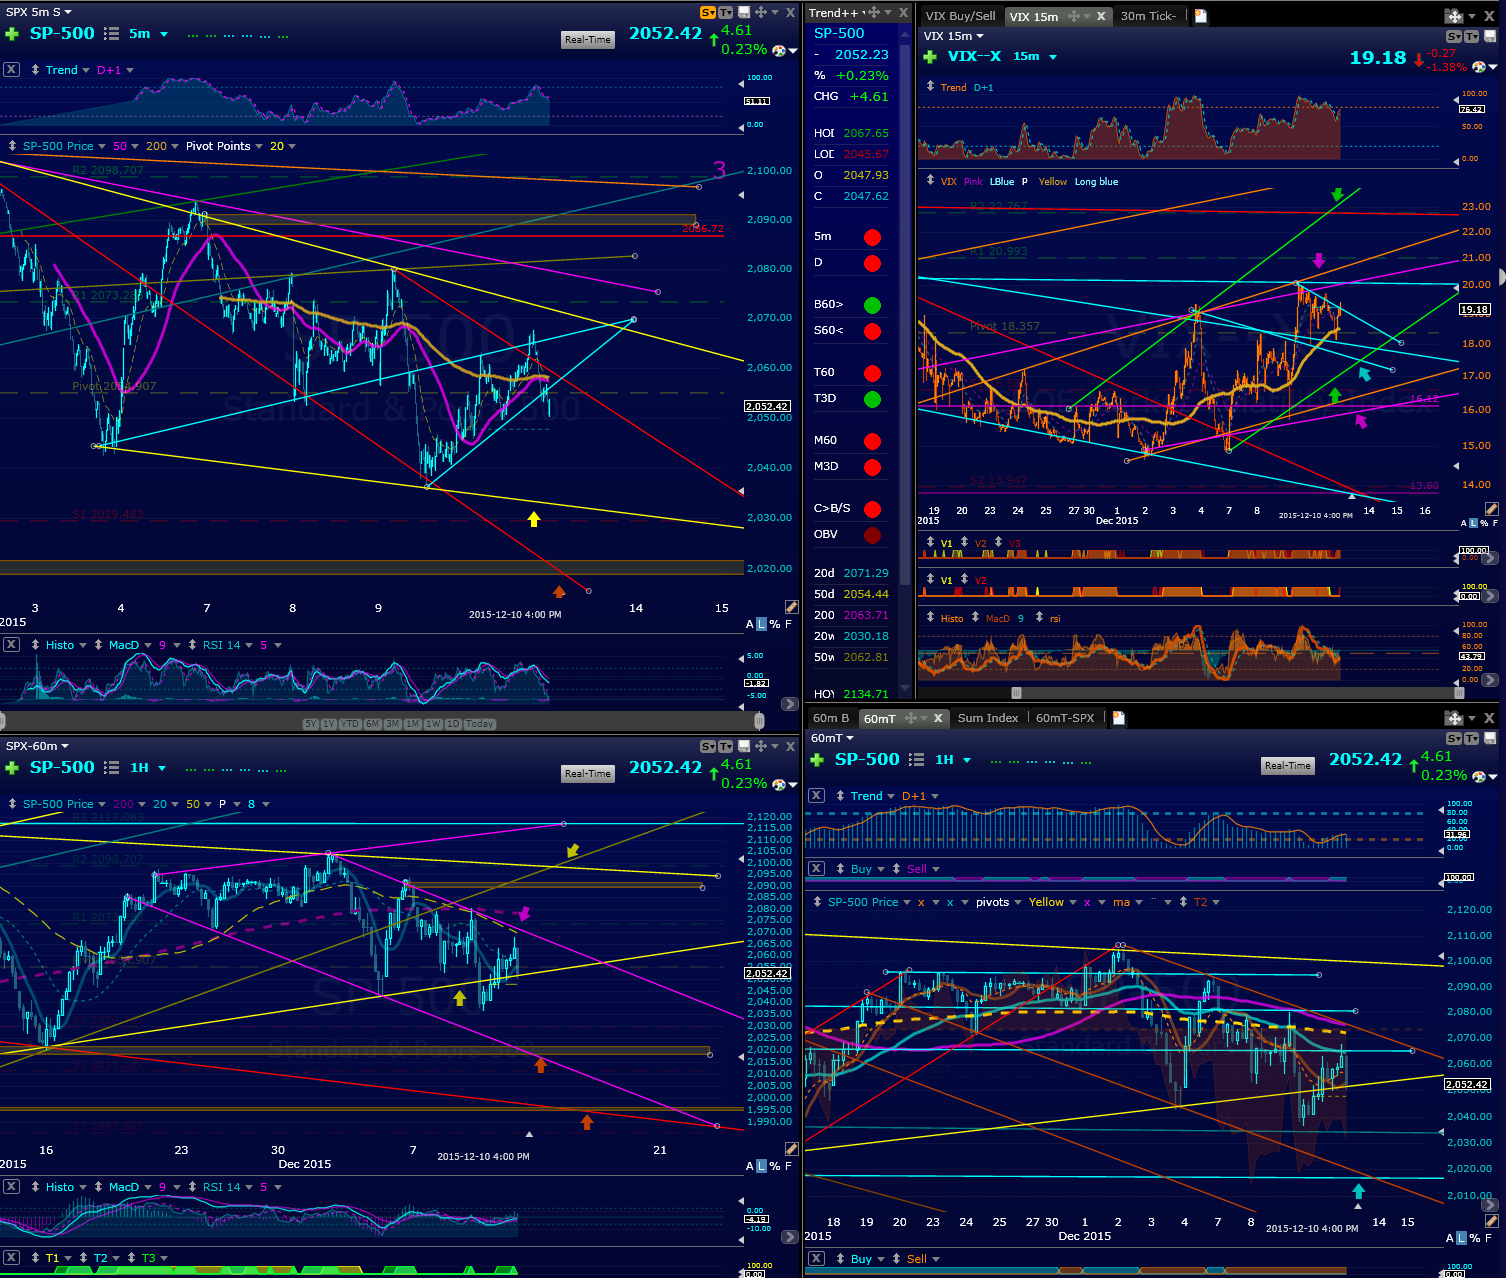This screenshot has width=1506, height=1278.
Task: Toggle the X box on the SPX-60m T1 pane
Action: coord(11,1258)
